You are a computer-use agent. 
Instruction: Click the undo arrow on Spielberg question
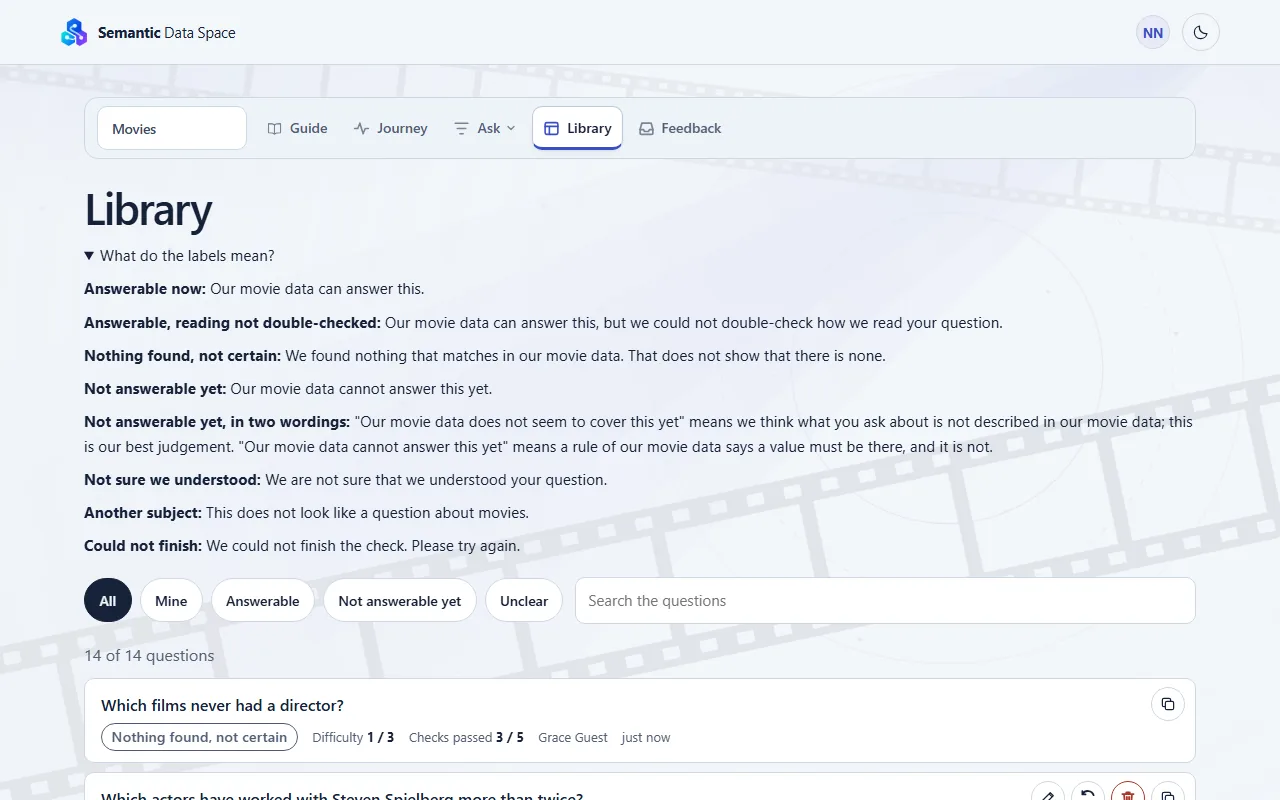point(1088,796)
